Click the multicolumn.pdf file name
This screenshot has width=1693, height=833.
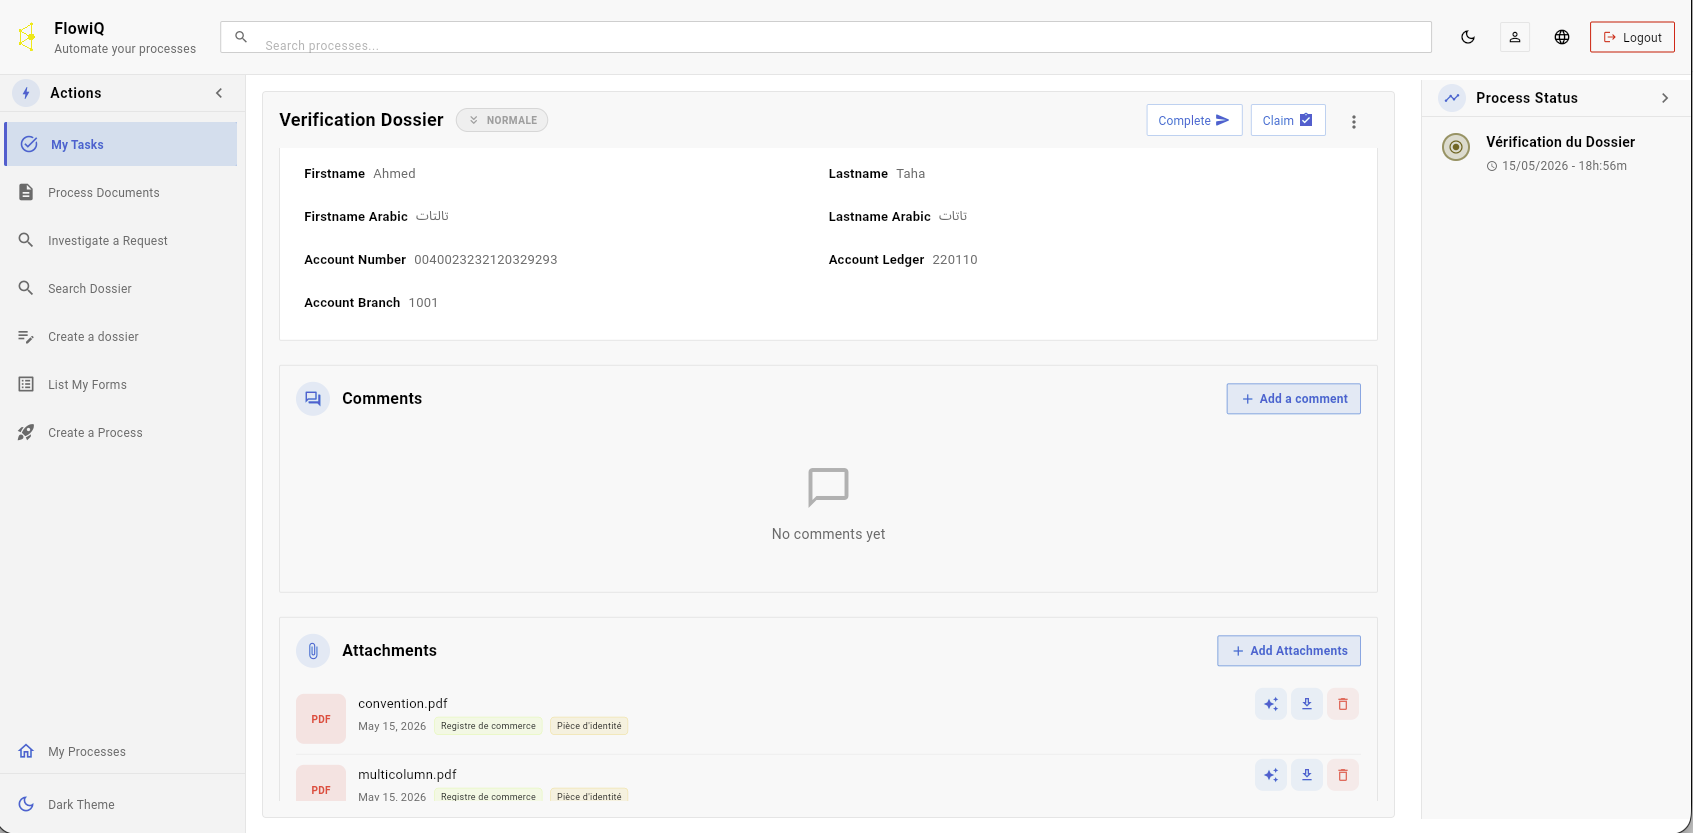(407, 774)
